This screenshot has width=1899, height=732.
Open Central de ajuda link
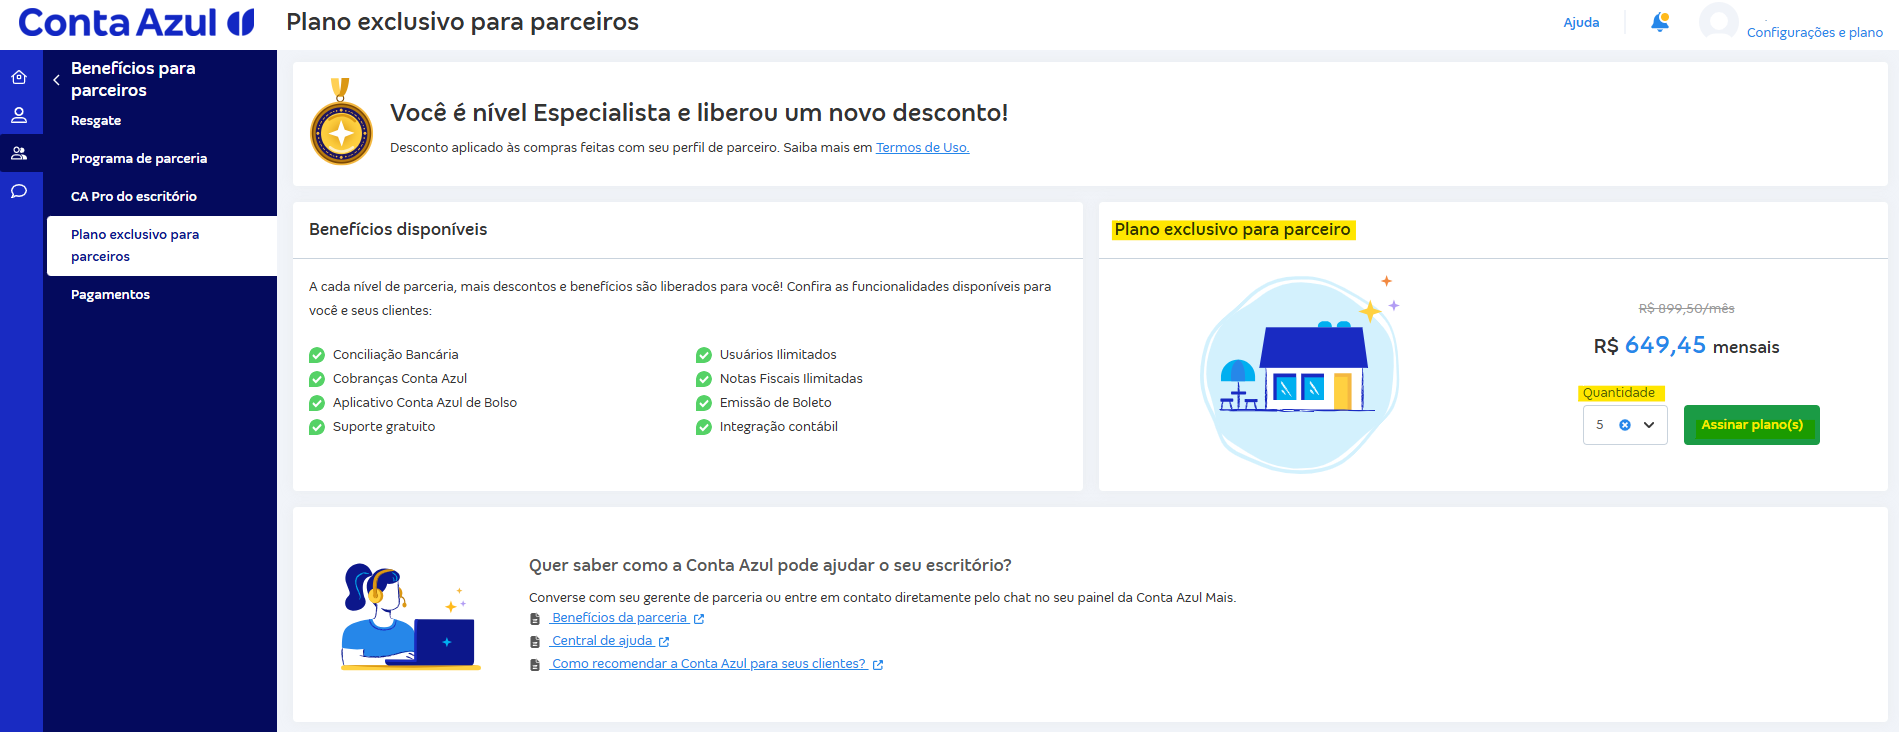click(x=602, y=641)
